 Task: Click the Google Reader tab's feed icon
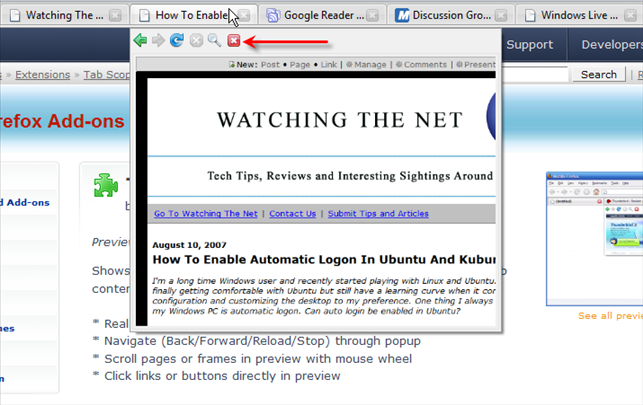273,16
